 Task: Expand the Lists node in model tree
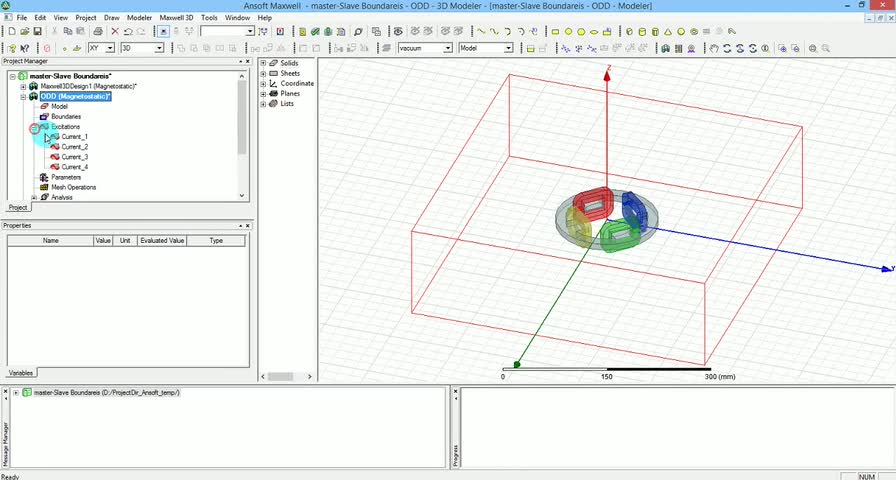(x=263, y=104)
